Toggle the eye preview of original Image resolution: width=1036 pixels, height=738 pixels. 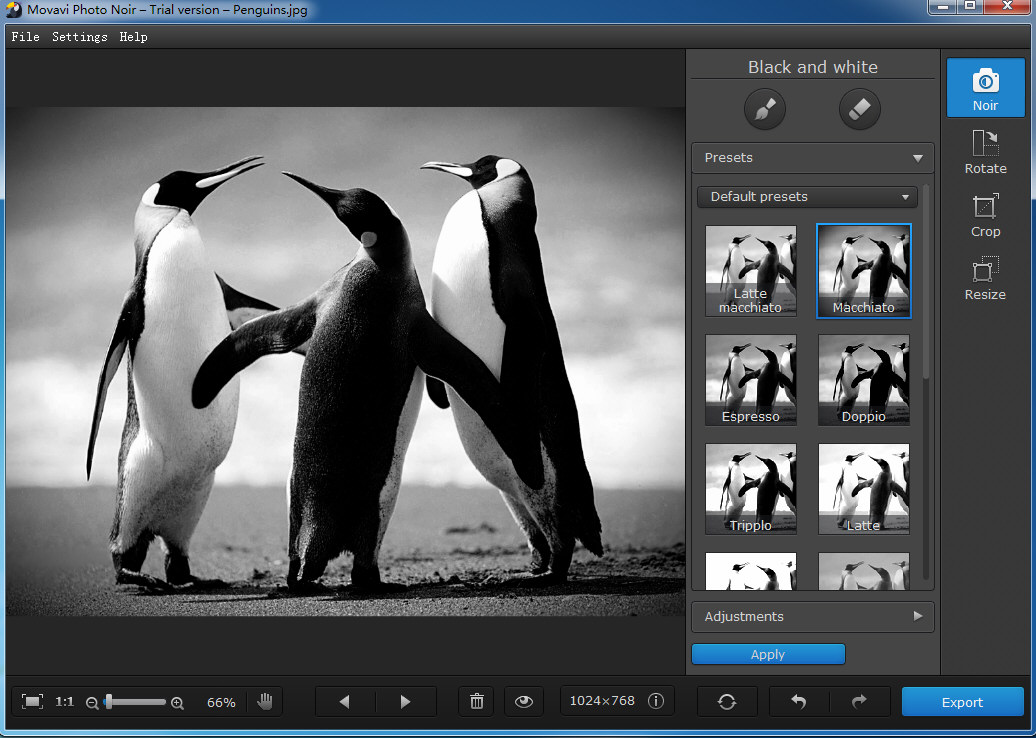(524, 701)
